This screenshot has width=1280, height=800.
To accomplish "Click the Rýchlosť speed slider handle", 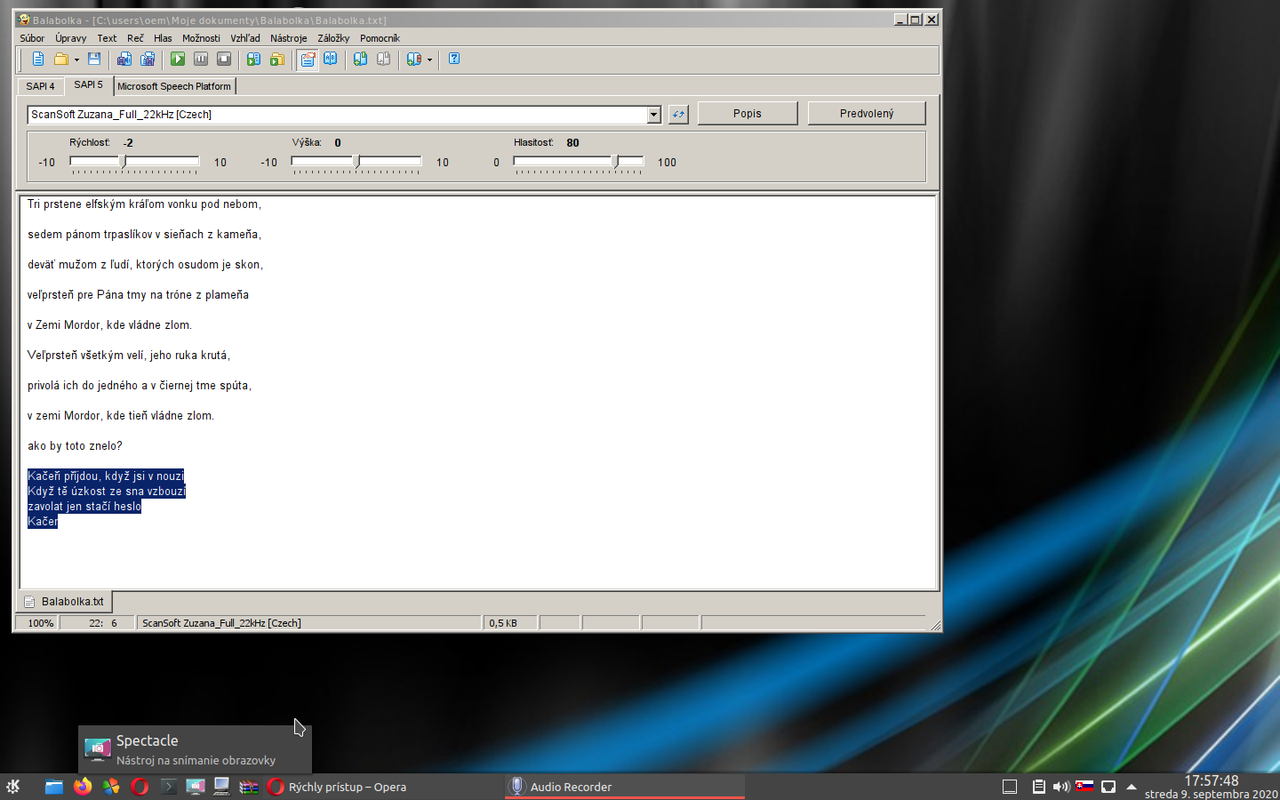I will [x=123, y=161].
